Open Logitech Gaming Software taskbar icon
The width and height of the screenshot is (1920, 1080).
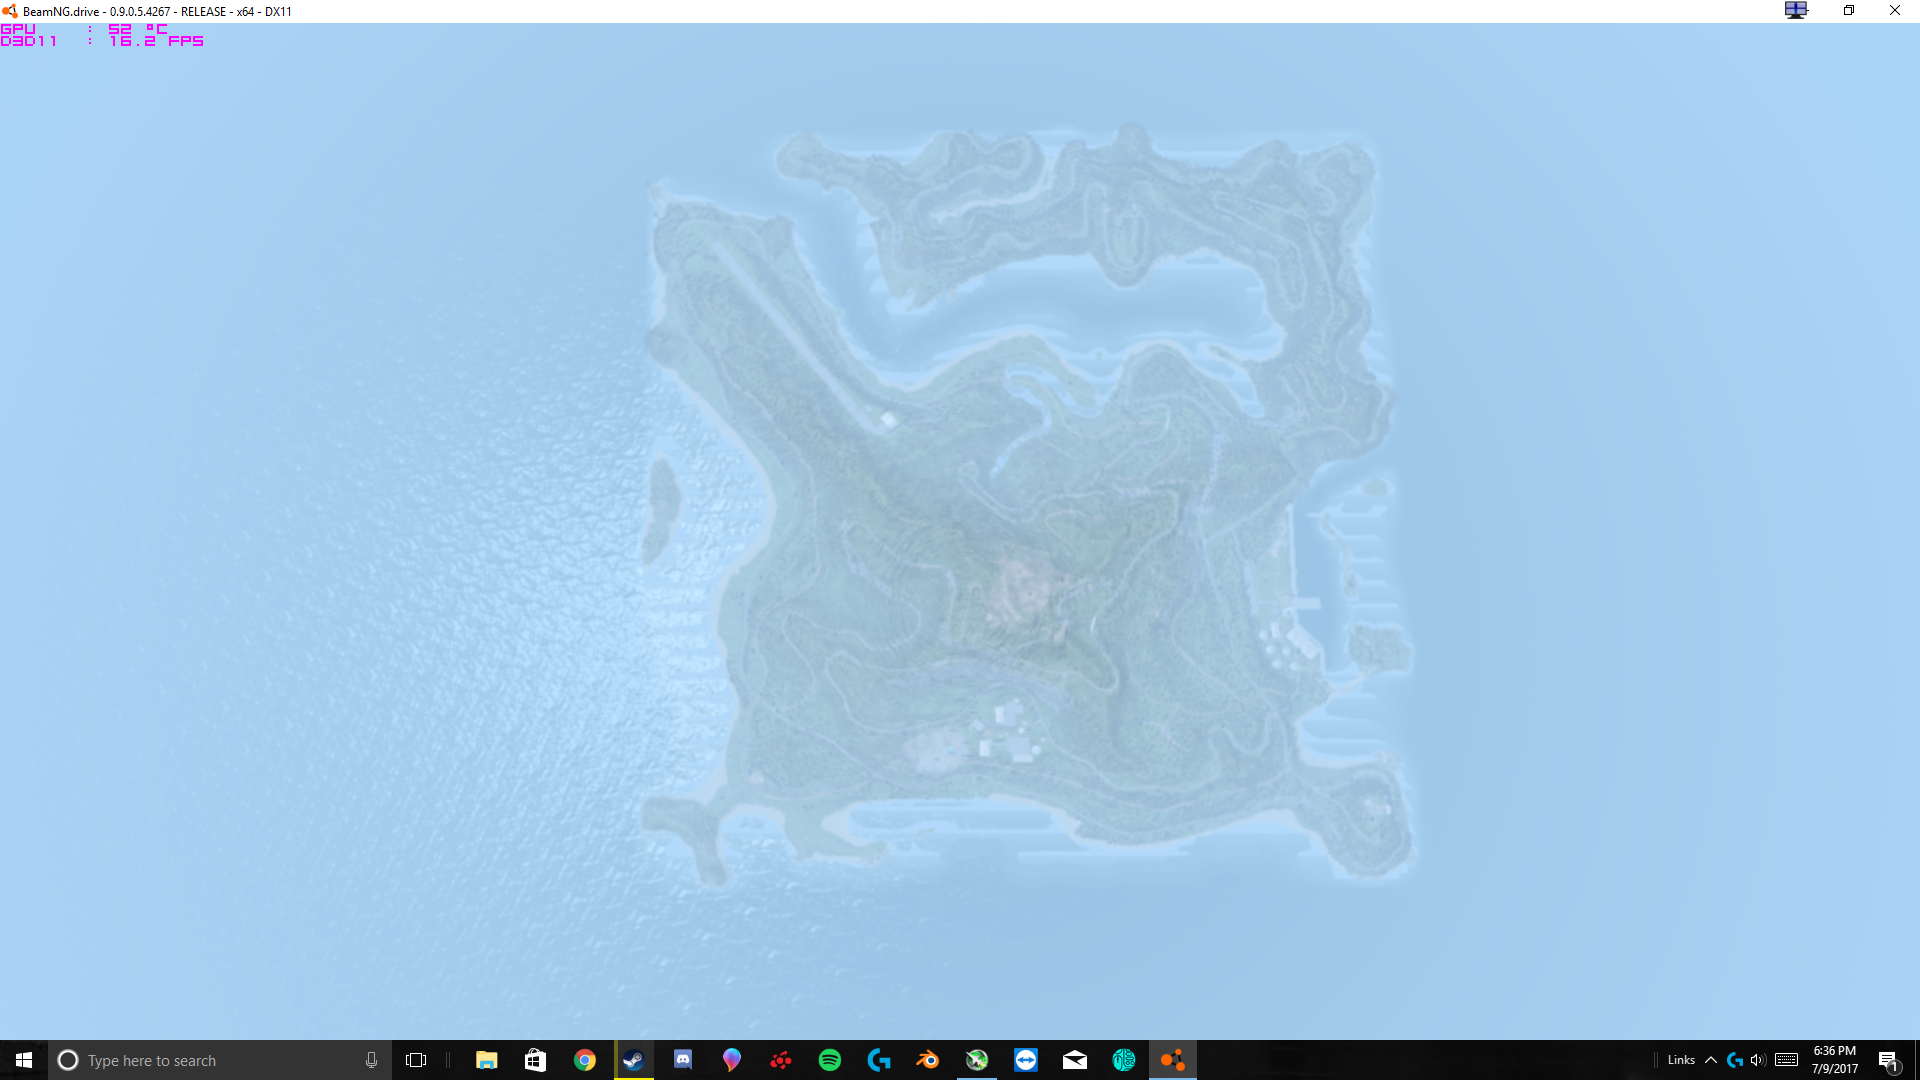[879, 1060]
